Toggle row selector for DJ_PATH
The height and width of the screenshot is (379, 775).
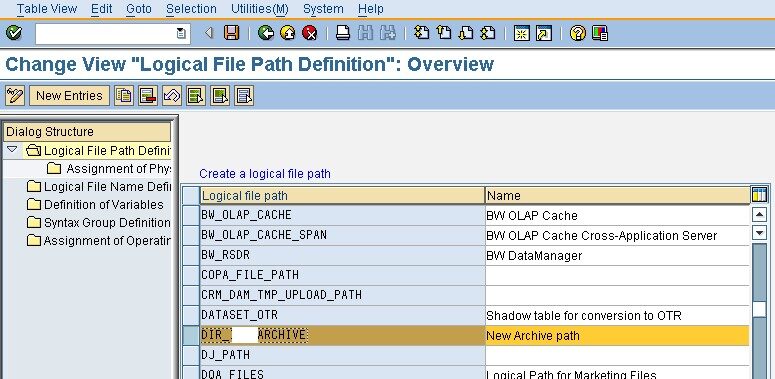point(190,355)
